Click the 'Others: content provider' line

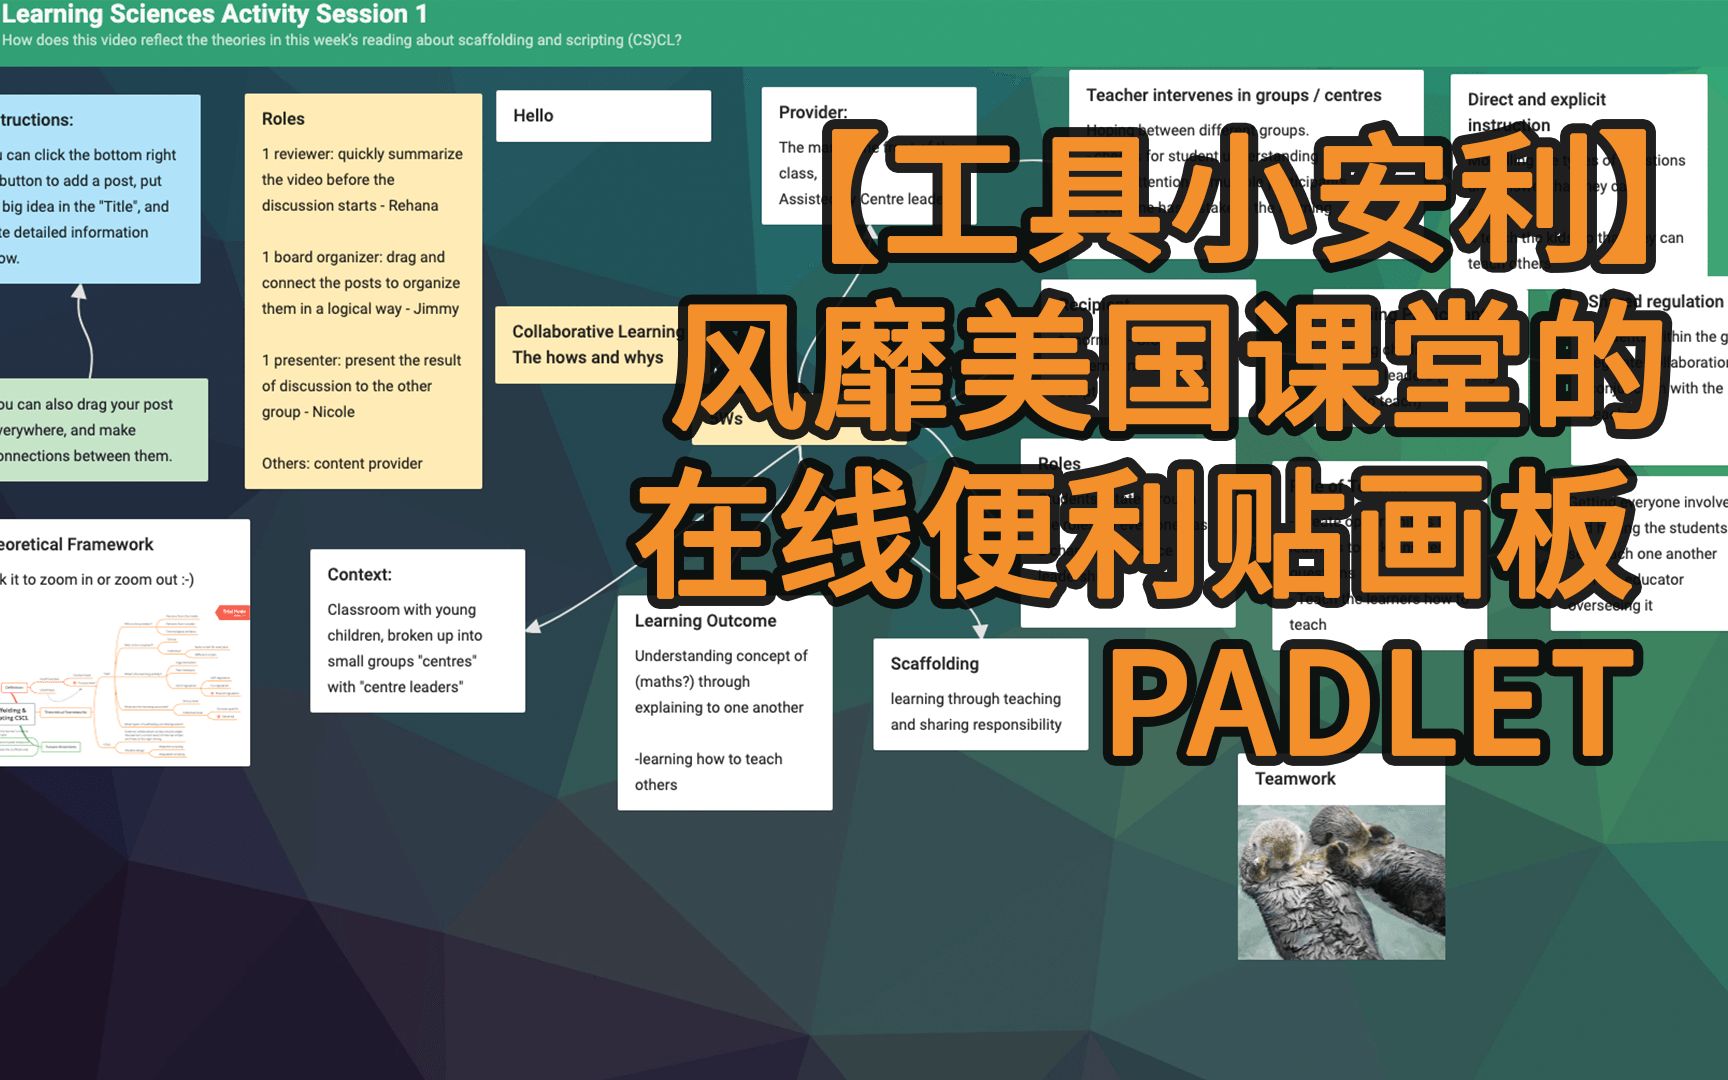[342, 463]
